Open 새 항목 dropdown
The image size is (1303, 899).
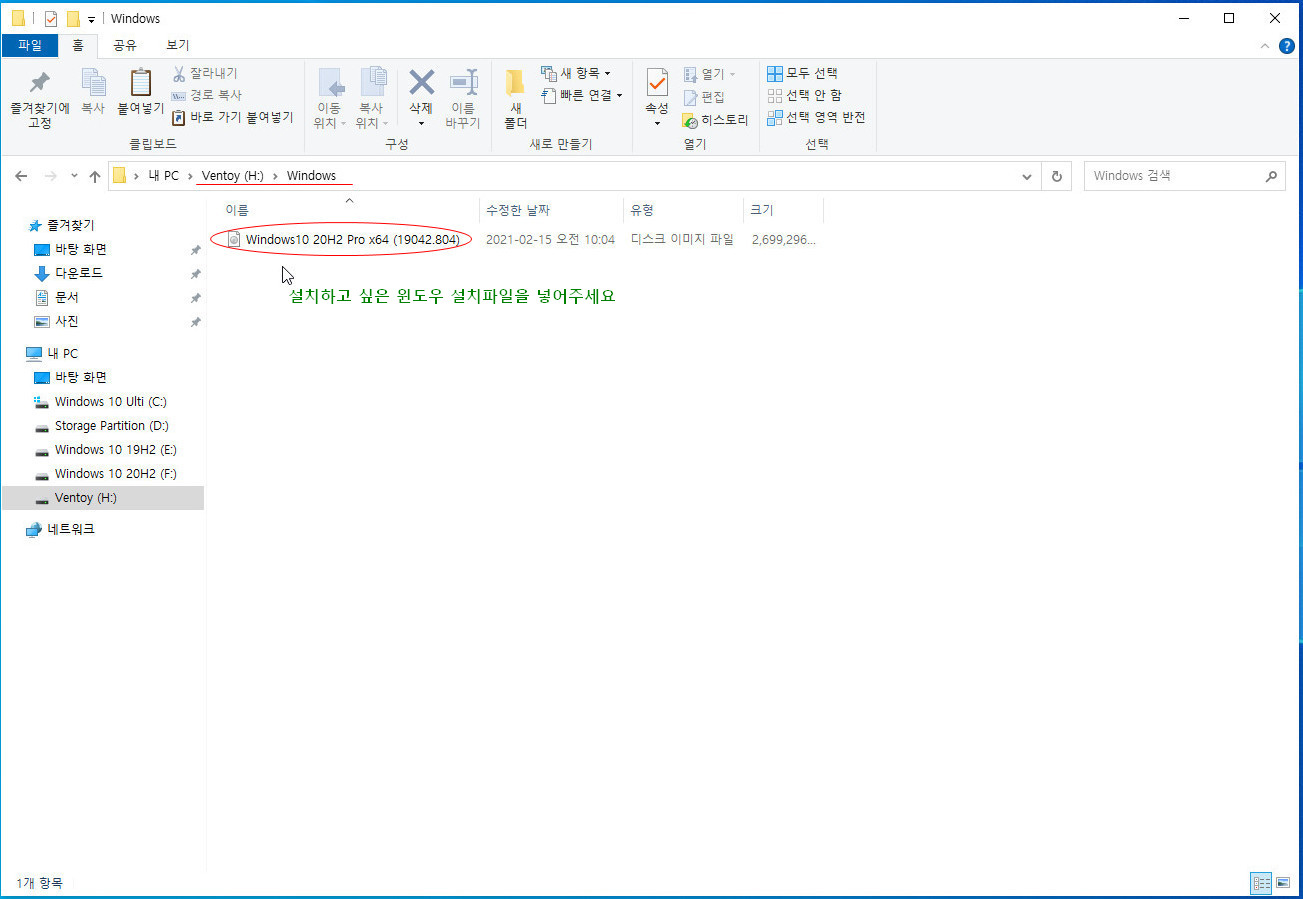(x=576, y=73)
